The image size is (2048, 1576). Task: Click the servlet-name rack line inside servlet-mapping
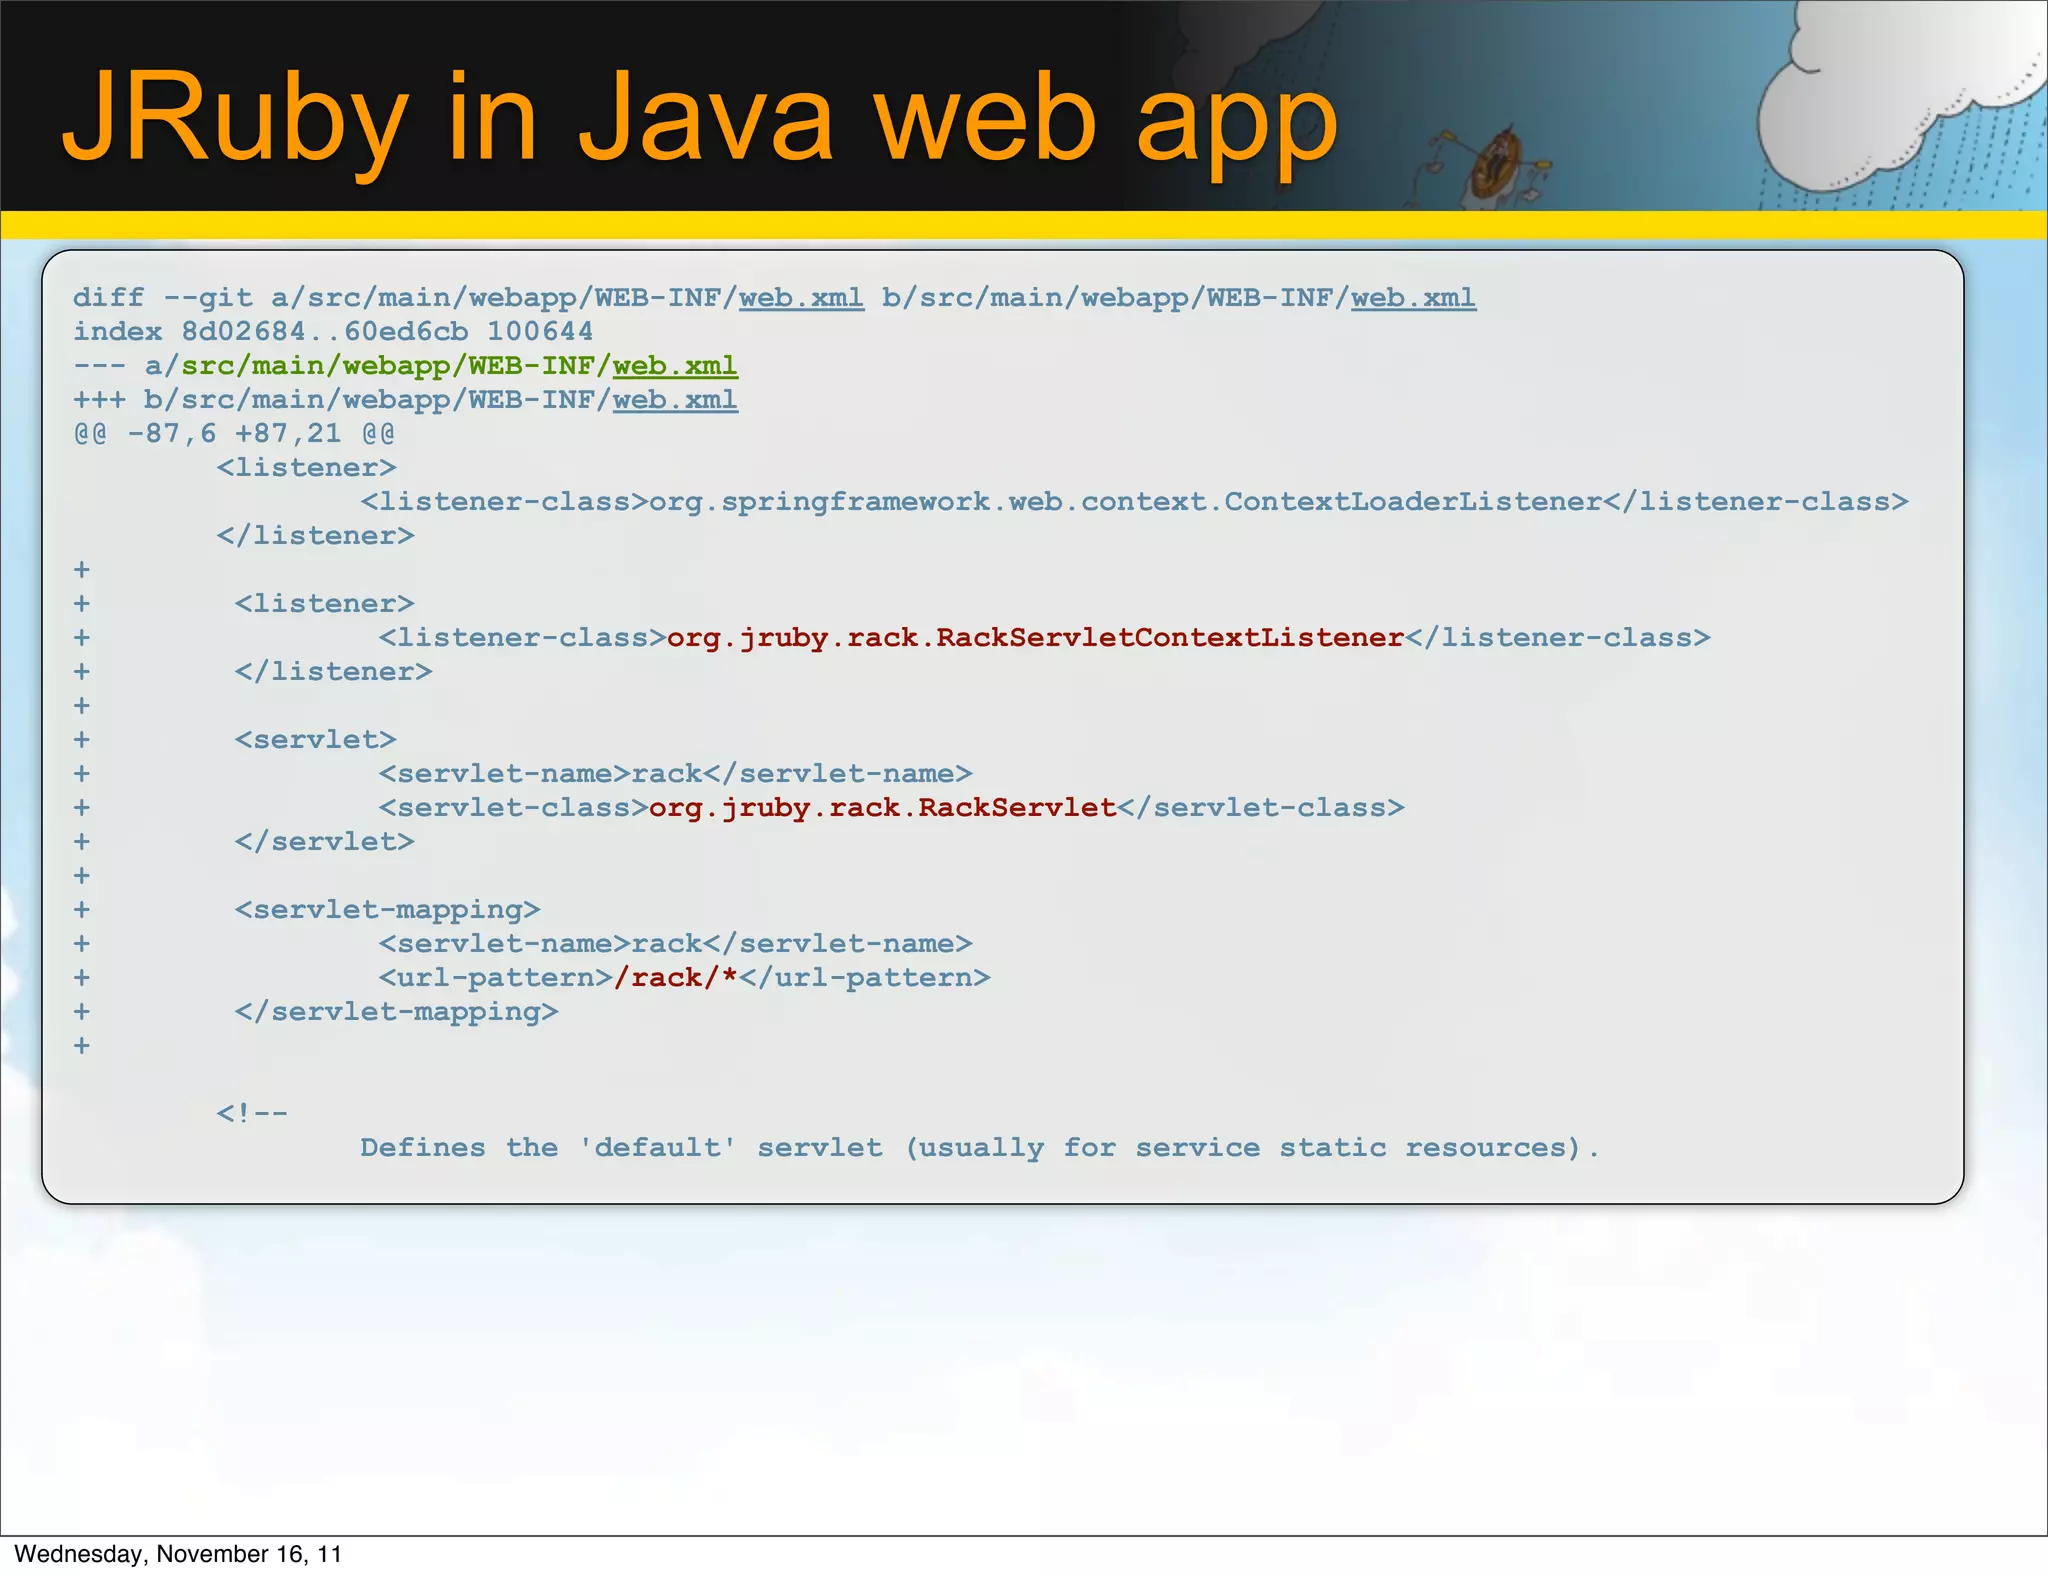coord(675,944)
